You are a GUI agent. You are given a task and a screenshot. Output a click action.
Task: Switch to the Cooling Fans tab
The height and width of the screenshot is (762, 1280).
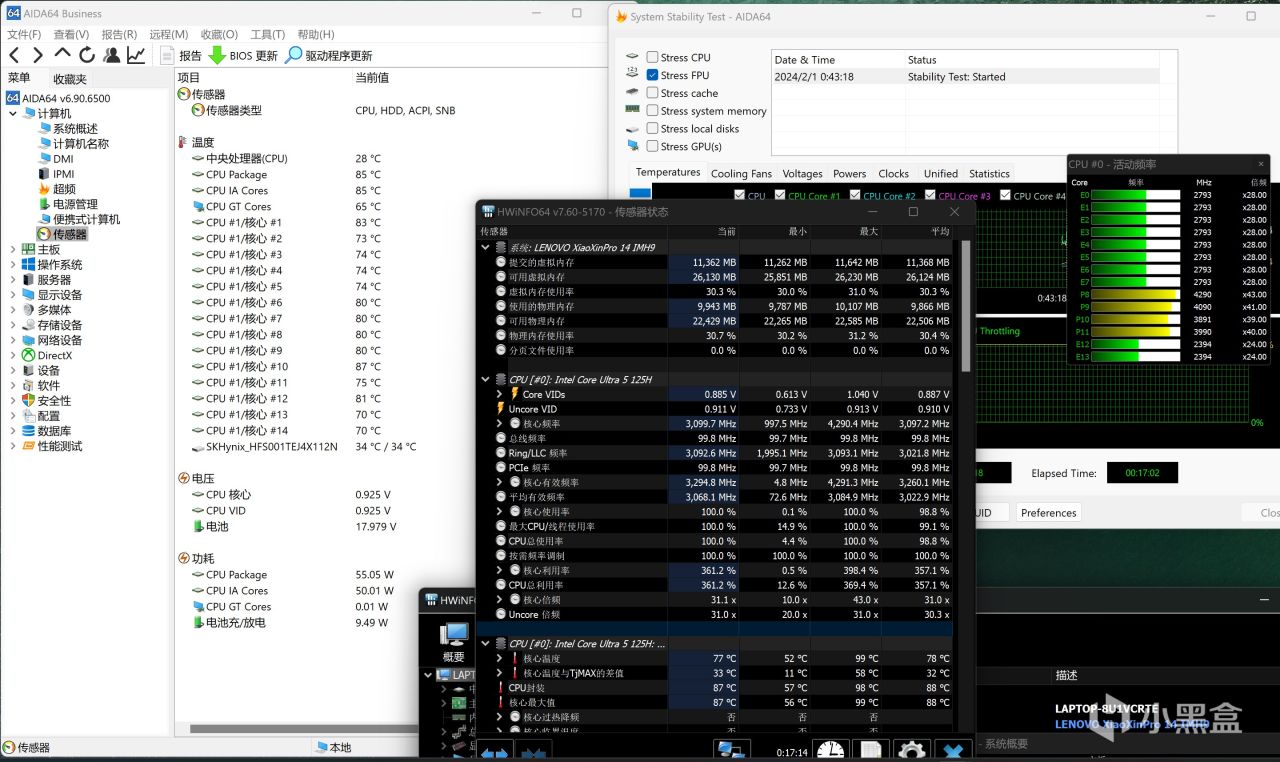(741, 173)
